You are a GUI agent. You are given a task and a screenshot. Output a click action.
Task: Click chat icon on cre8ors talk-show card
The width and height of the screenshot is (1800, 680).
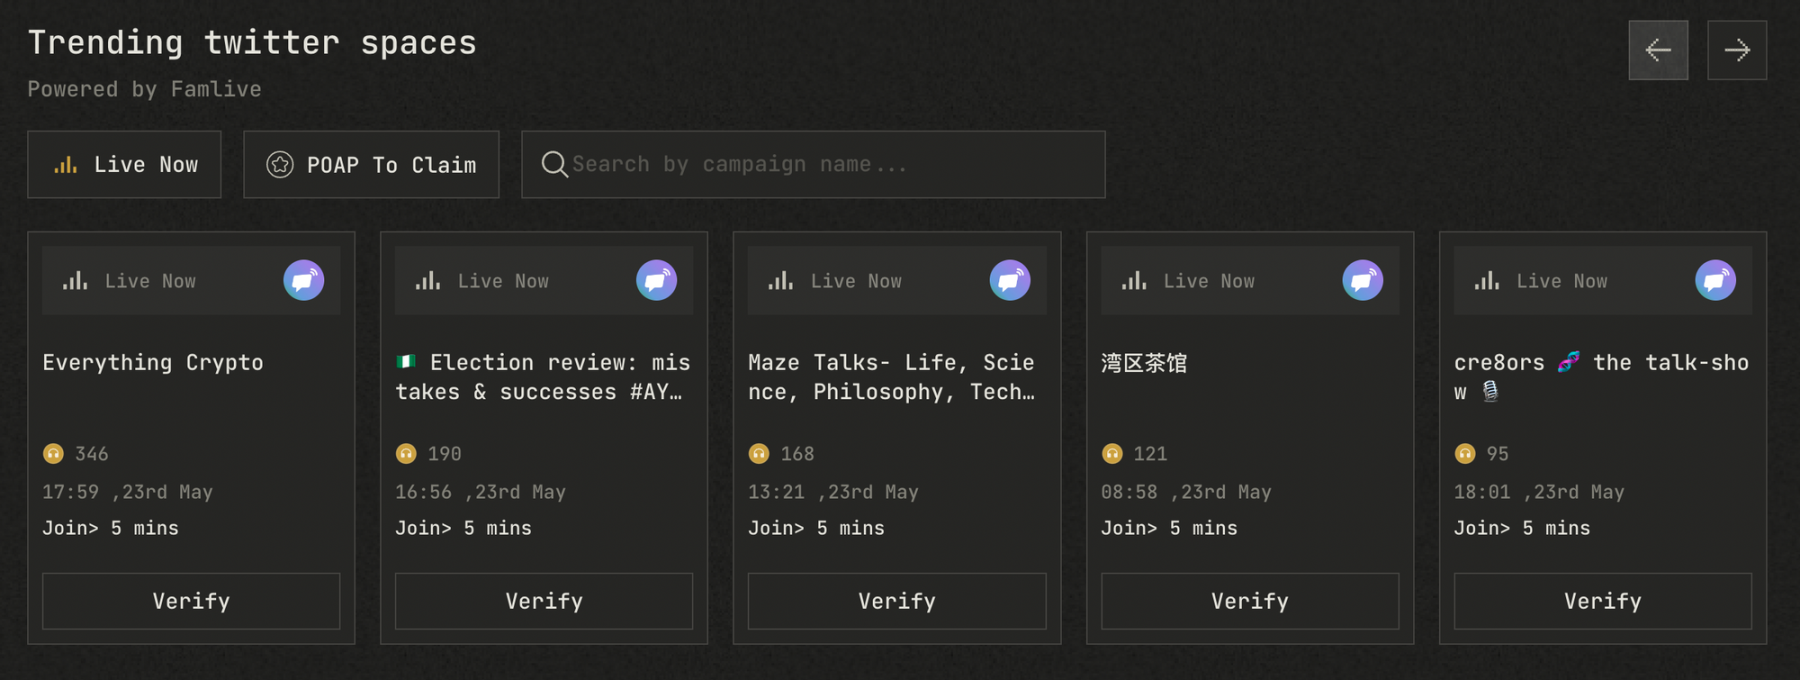coord(1716,281)
